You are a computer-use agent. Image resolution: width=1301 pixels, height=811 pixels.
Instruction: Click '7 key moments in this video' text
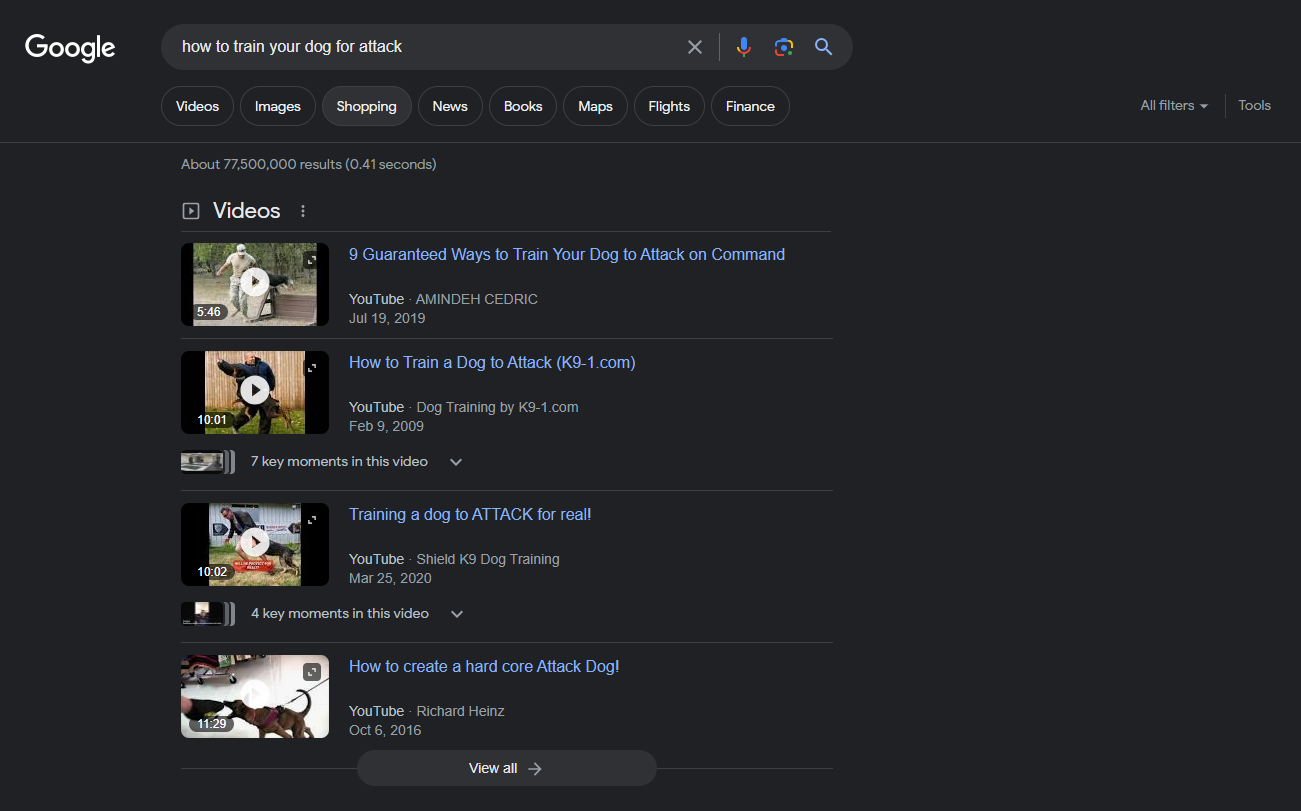tap(339, 462)
